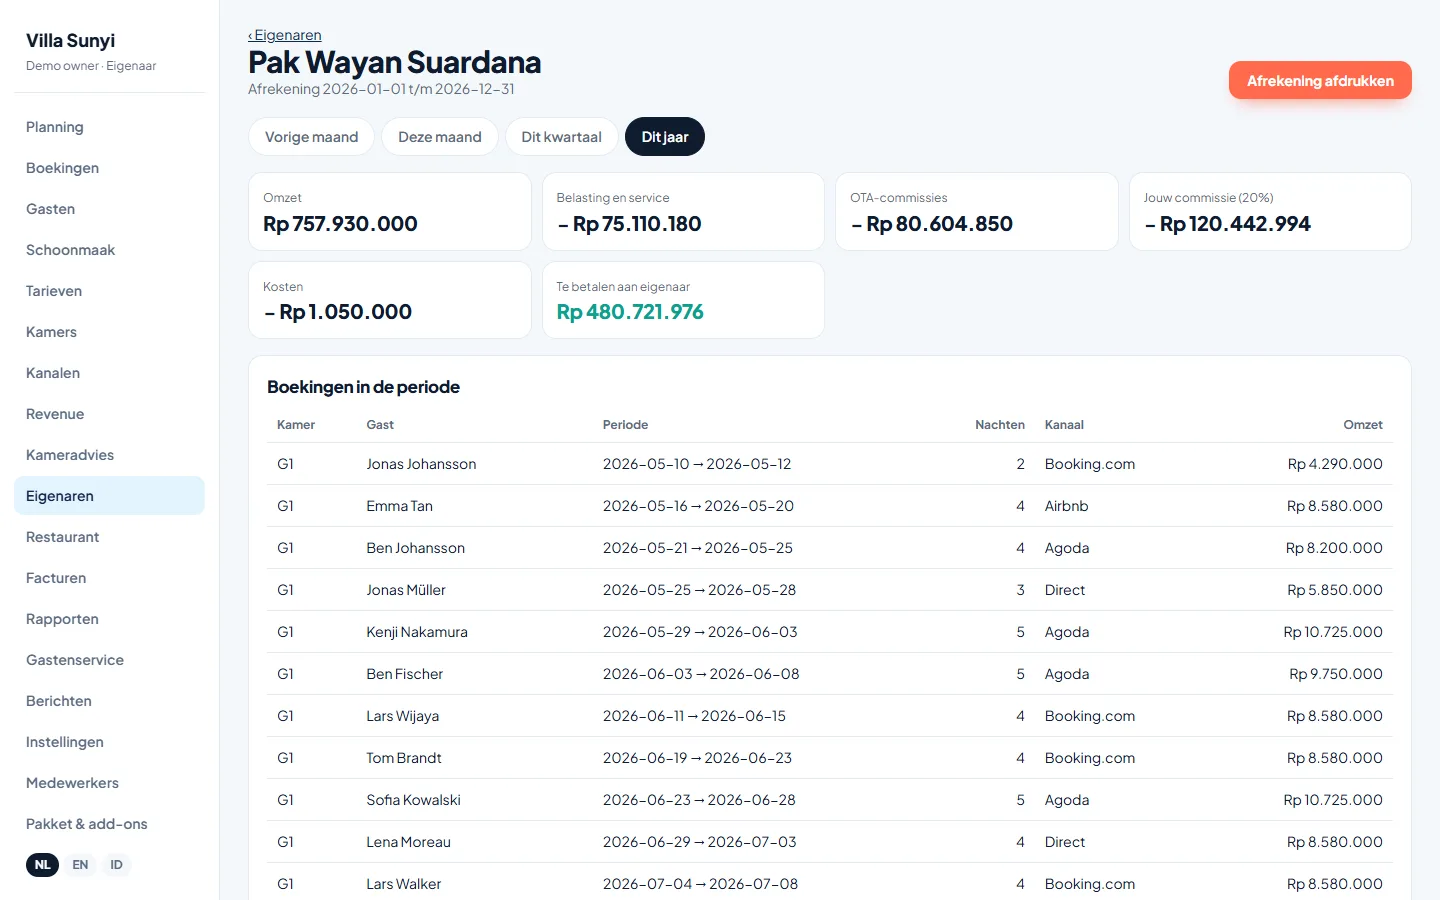Click Lena Moreau guest name
The width and height of the screenshot is (1440, 900).
(408, 842)
